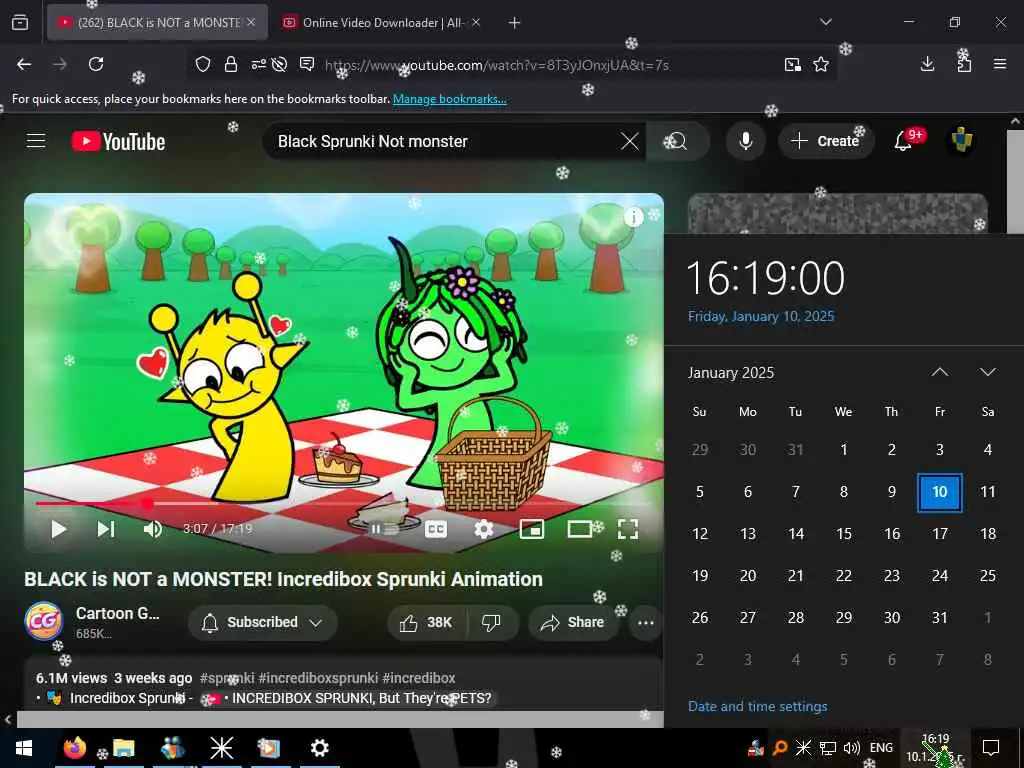Viewport: 1024px width, 768px height.
Task: Open File Explorer from the taskbar
Action: coord(123,748)
